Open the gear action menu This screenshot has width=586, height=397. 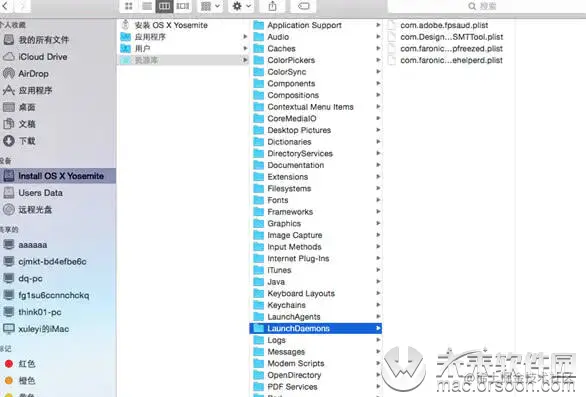241,6
